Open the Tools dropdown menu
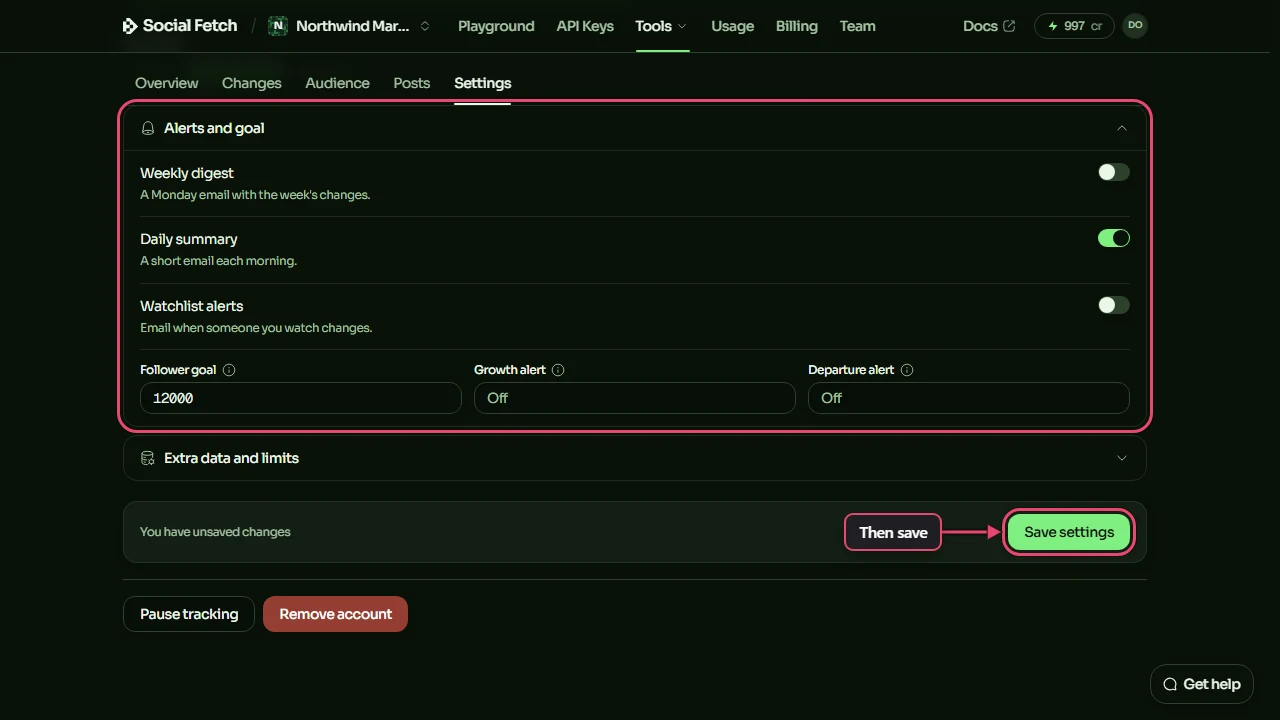 tap(661, 26)
